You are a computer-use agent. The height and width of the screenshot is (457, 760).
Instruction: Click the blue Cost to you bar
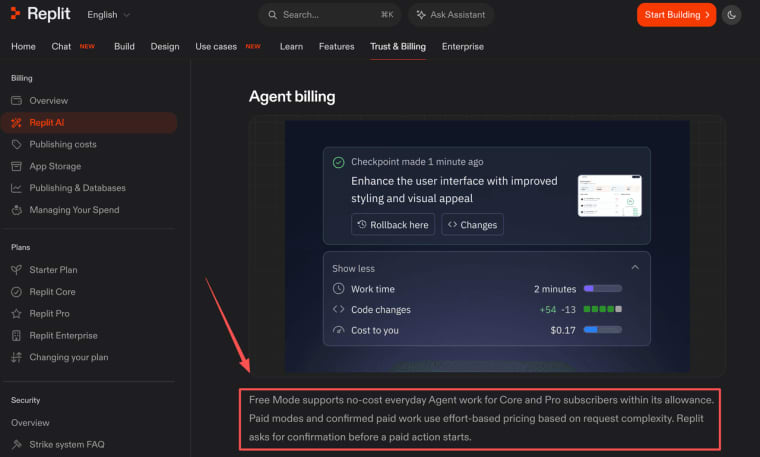point(602,330)
